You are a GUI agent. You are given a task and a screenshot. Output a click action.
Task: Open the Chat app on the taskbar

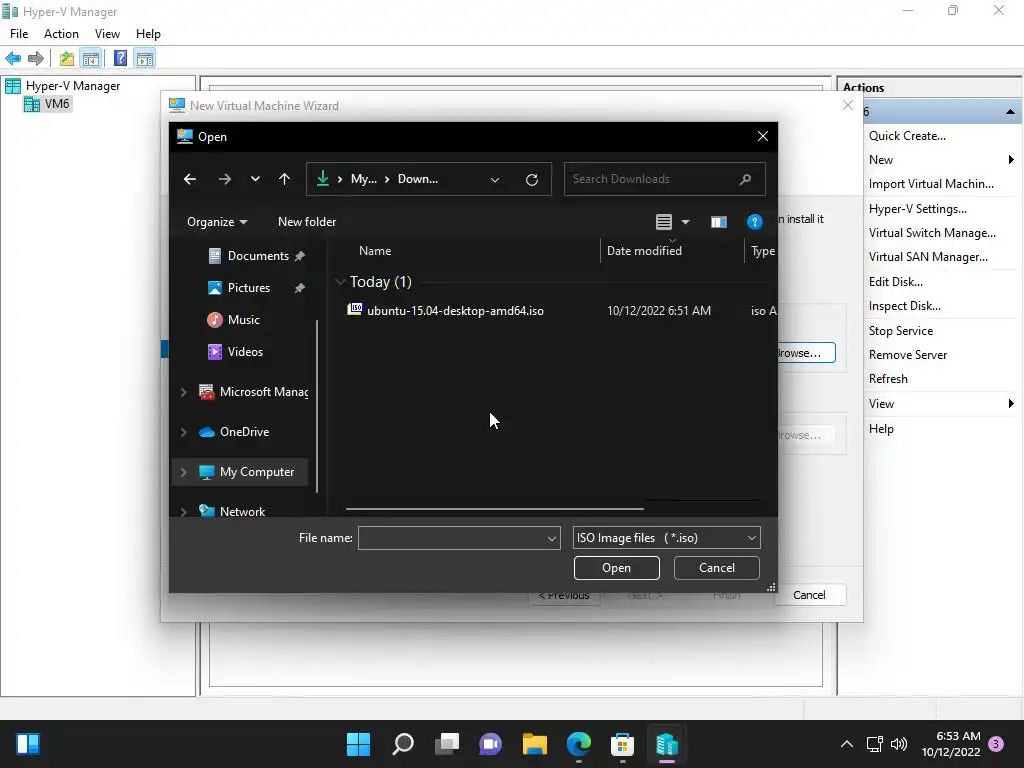coord(490,744)
